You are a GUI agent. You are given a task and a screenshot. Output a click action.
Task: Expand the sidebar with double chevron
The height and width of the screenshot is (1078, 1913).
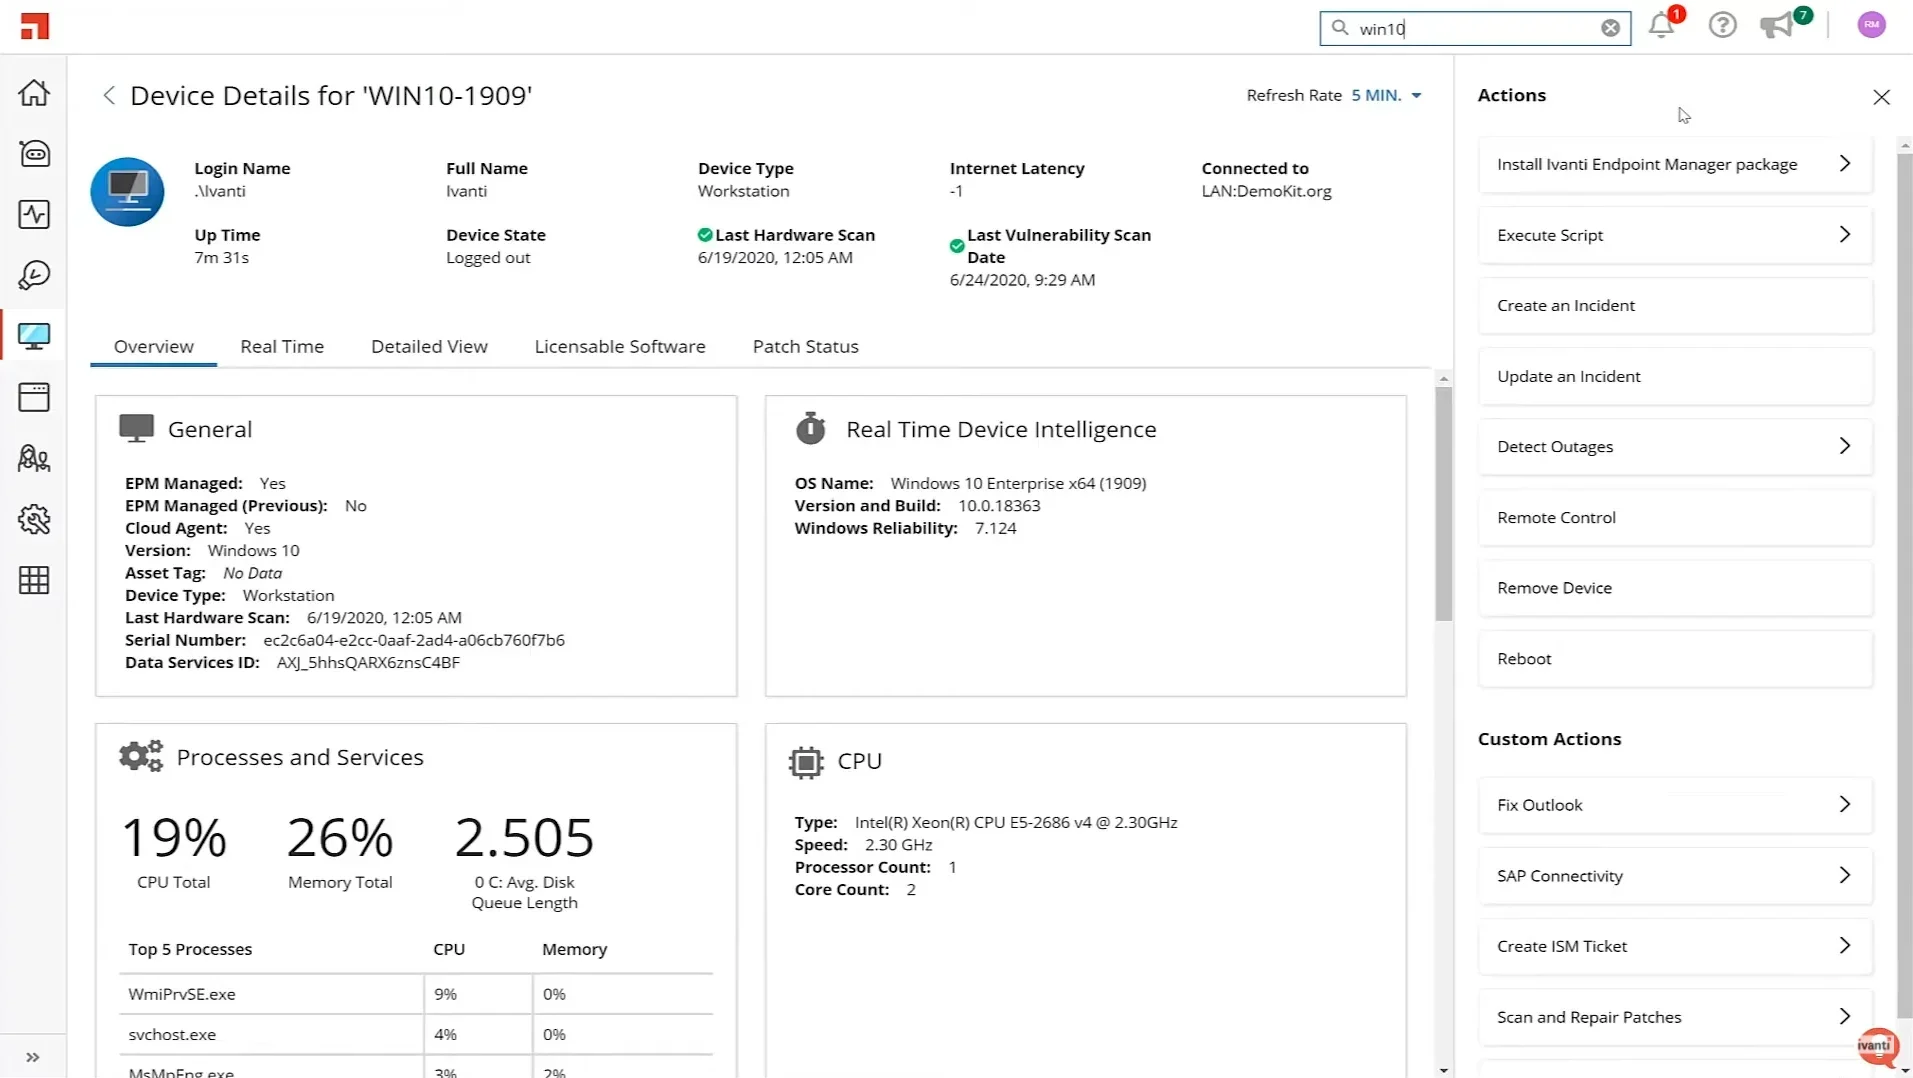click(33, 1057)
